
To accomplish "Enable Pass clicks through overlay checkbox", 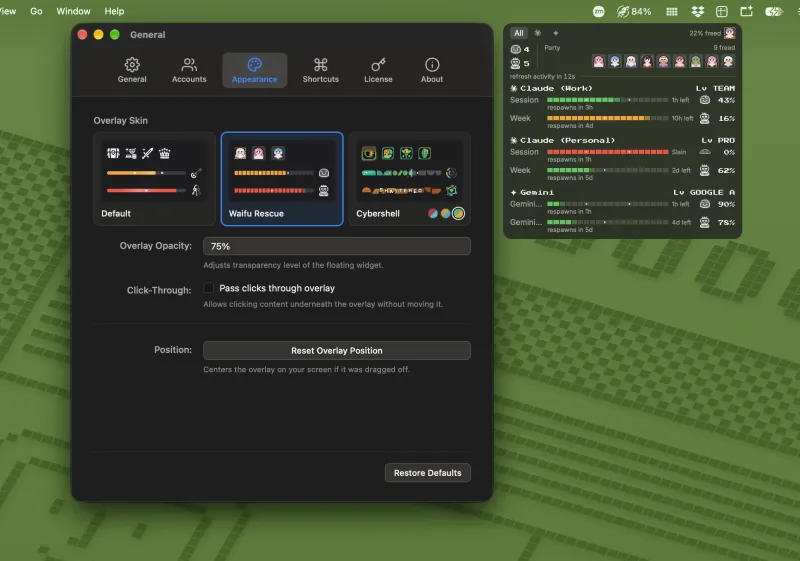I will click(x=208, y=288).
